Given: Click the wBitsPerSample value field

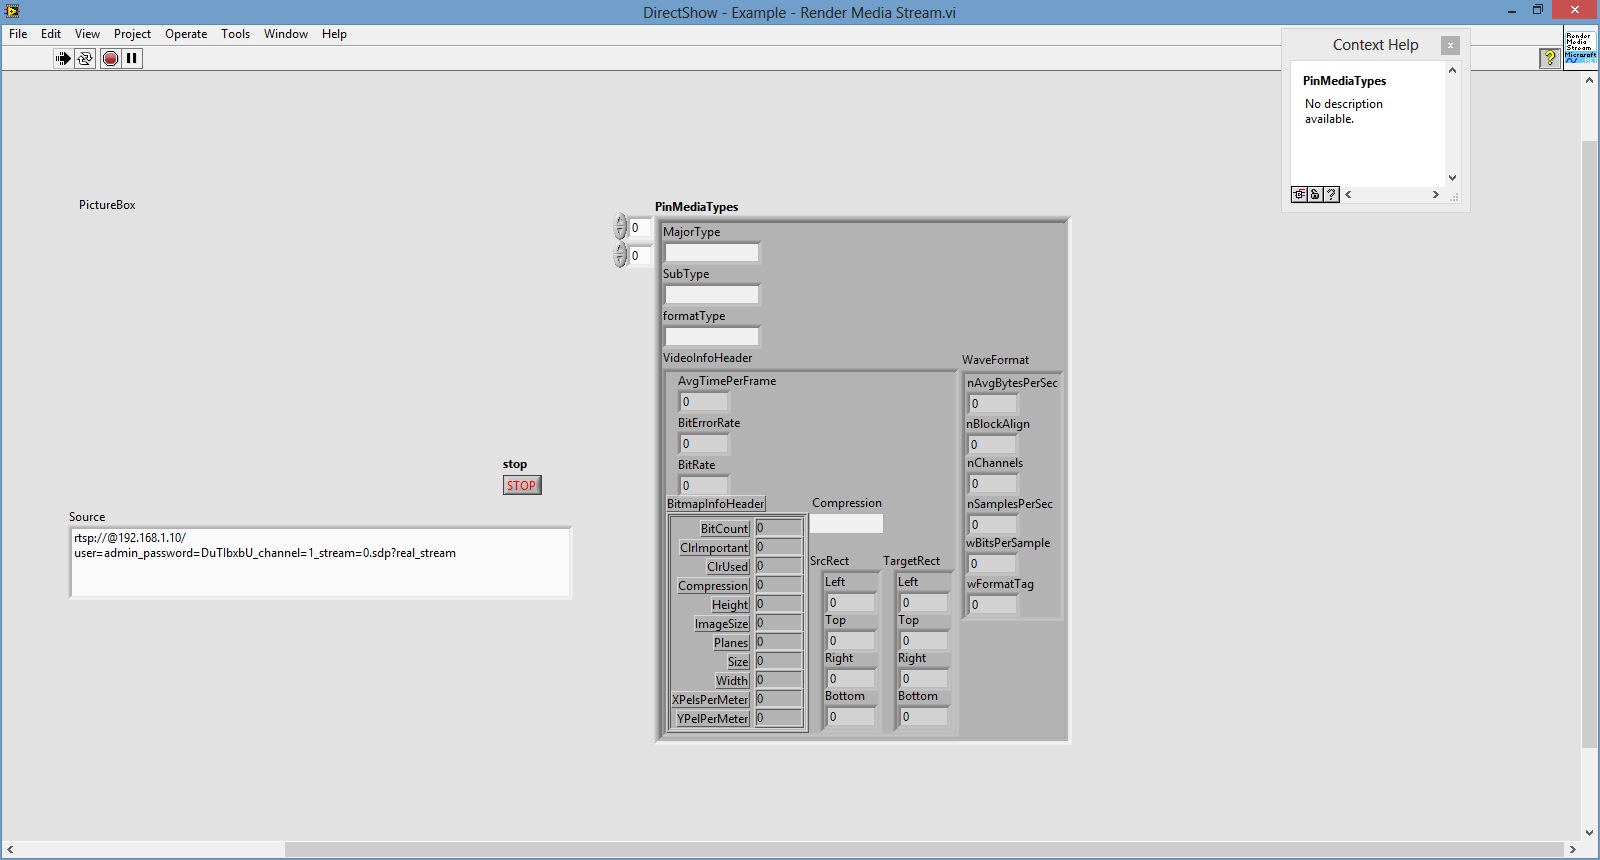Looking at the screenshot, I should point(992,564).
